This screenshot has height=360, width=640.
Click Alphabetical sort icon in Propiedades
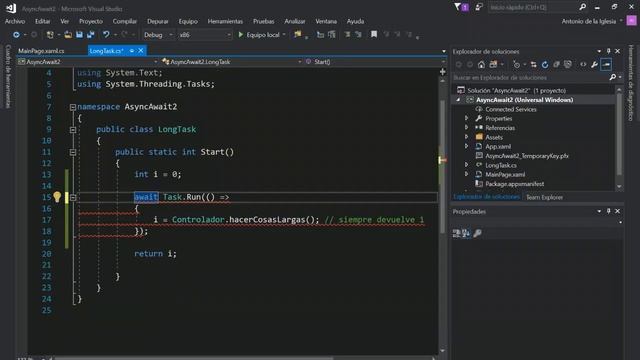(x=466, y=233)
